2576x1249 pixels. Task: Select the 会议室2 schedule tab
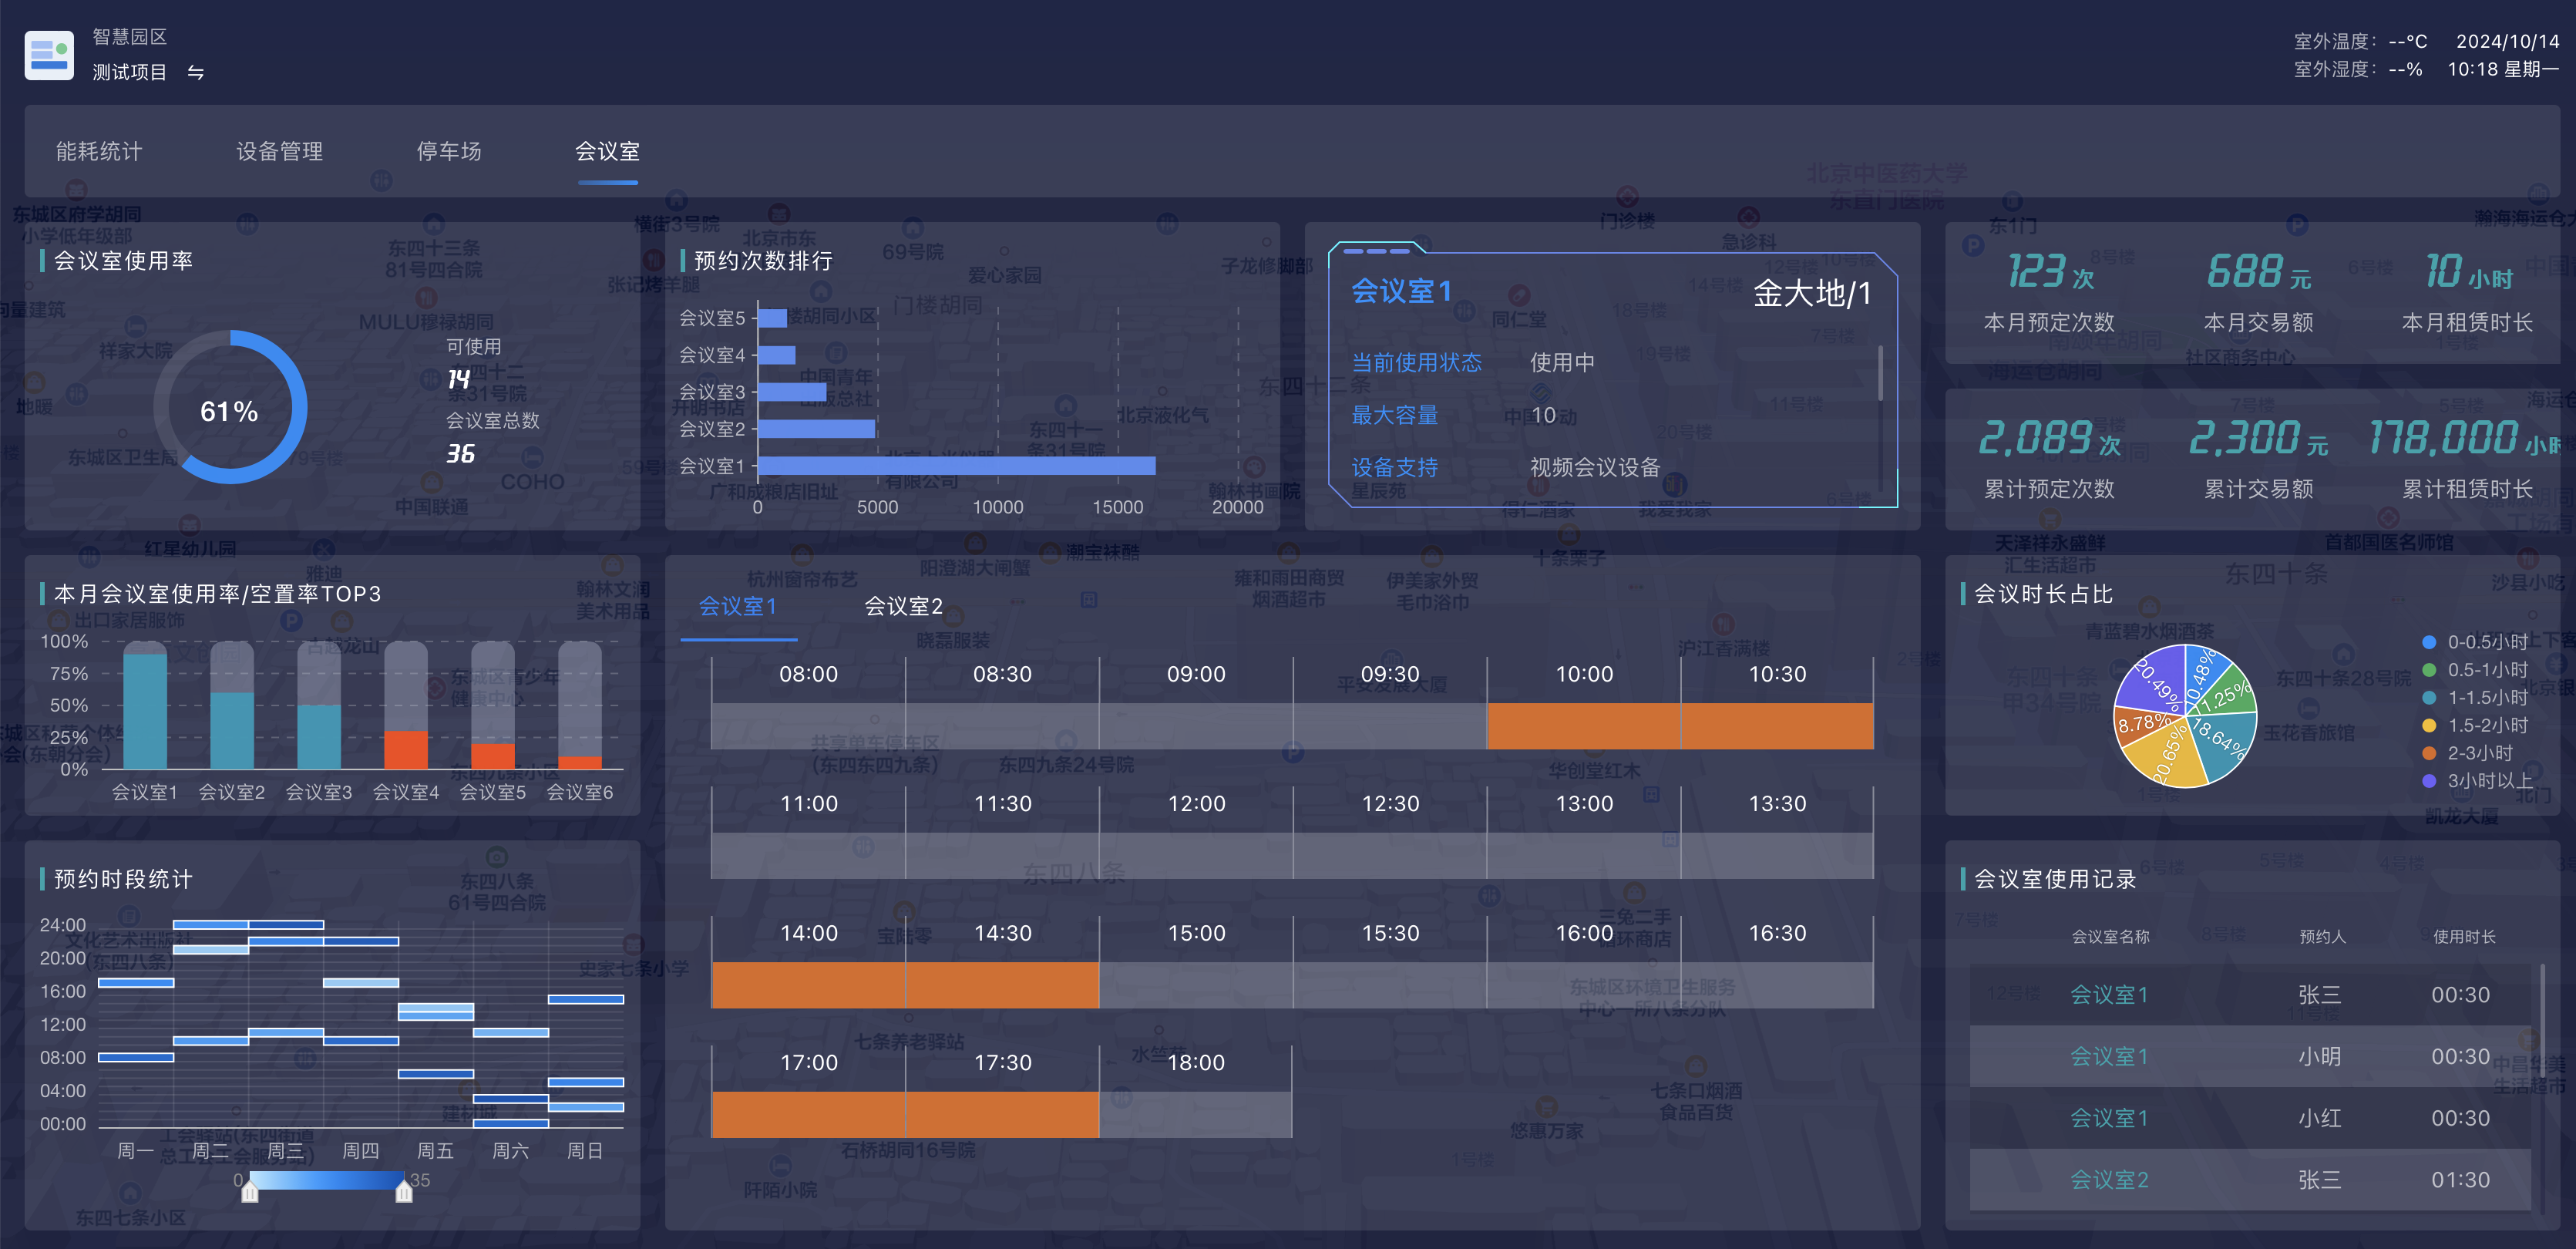pos(903,606)
